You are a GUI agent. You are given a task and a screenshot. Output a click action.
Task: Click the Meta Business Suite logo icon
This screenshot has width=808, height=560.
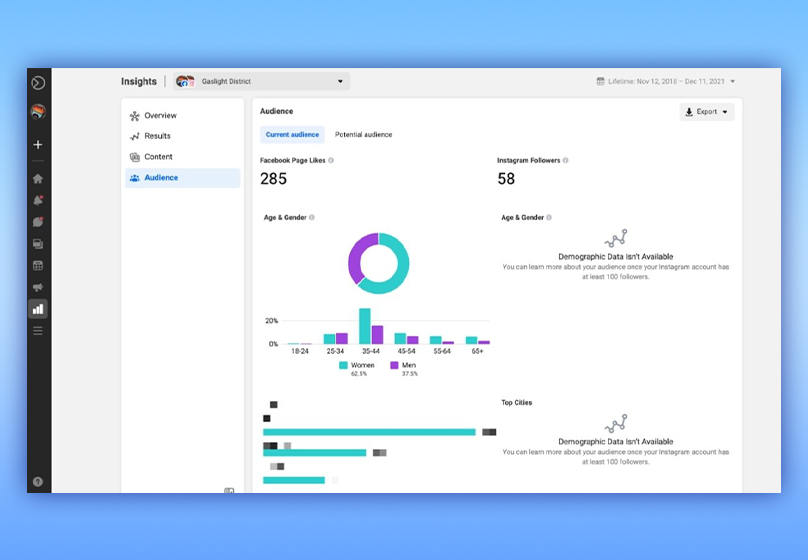(x=38, y=83)
